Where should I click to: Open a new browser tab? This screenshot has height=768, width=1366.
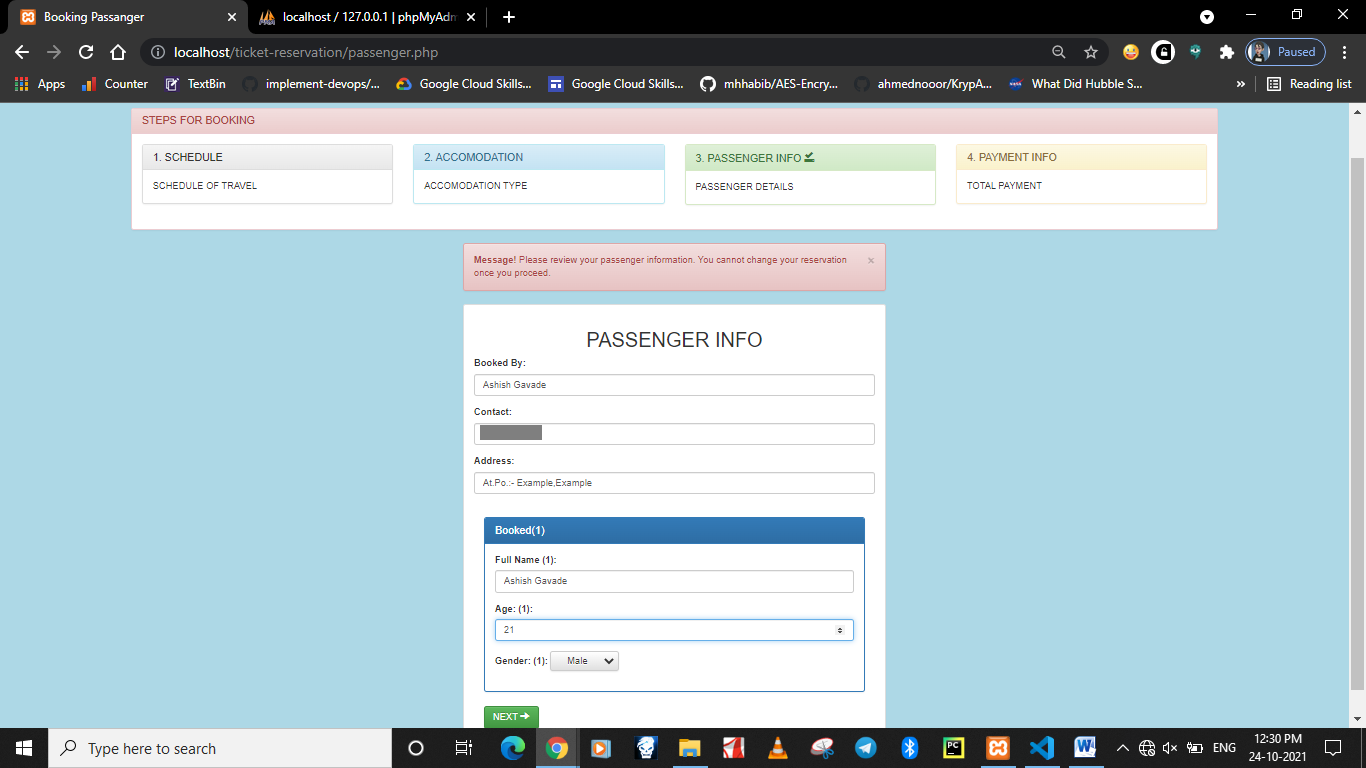pyautogui.click(x=509, y=17)
